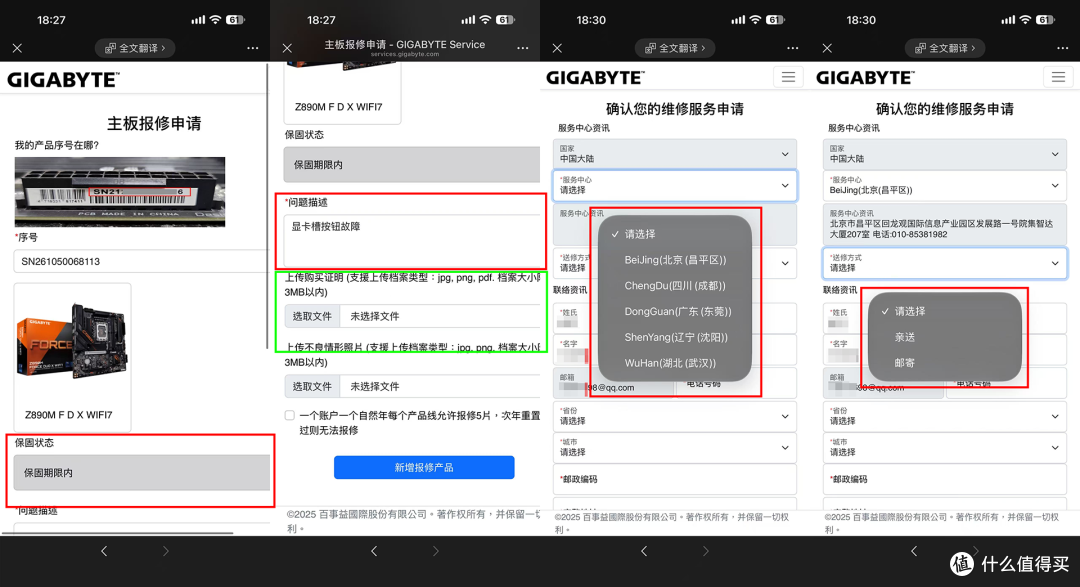Tap browser back arrow on third phone screen
This screenshot has width=1080, height=587.
[x=644, y=551]
